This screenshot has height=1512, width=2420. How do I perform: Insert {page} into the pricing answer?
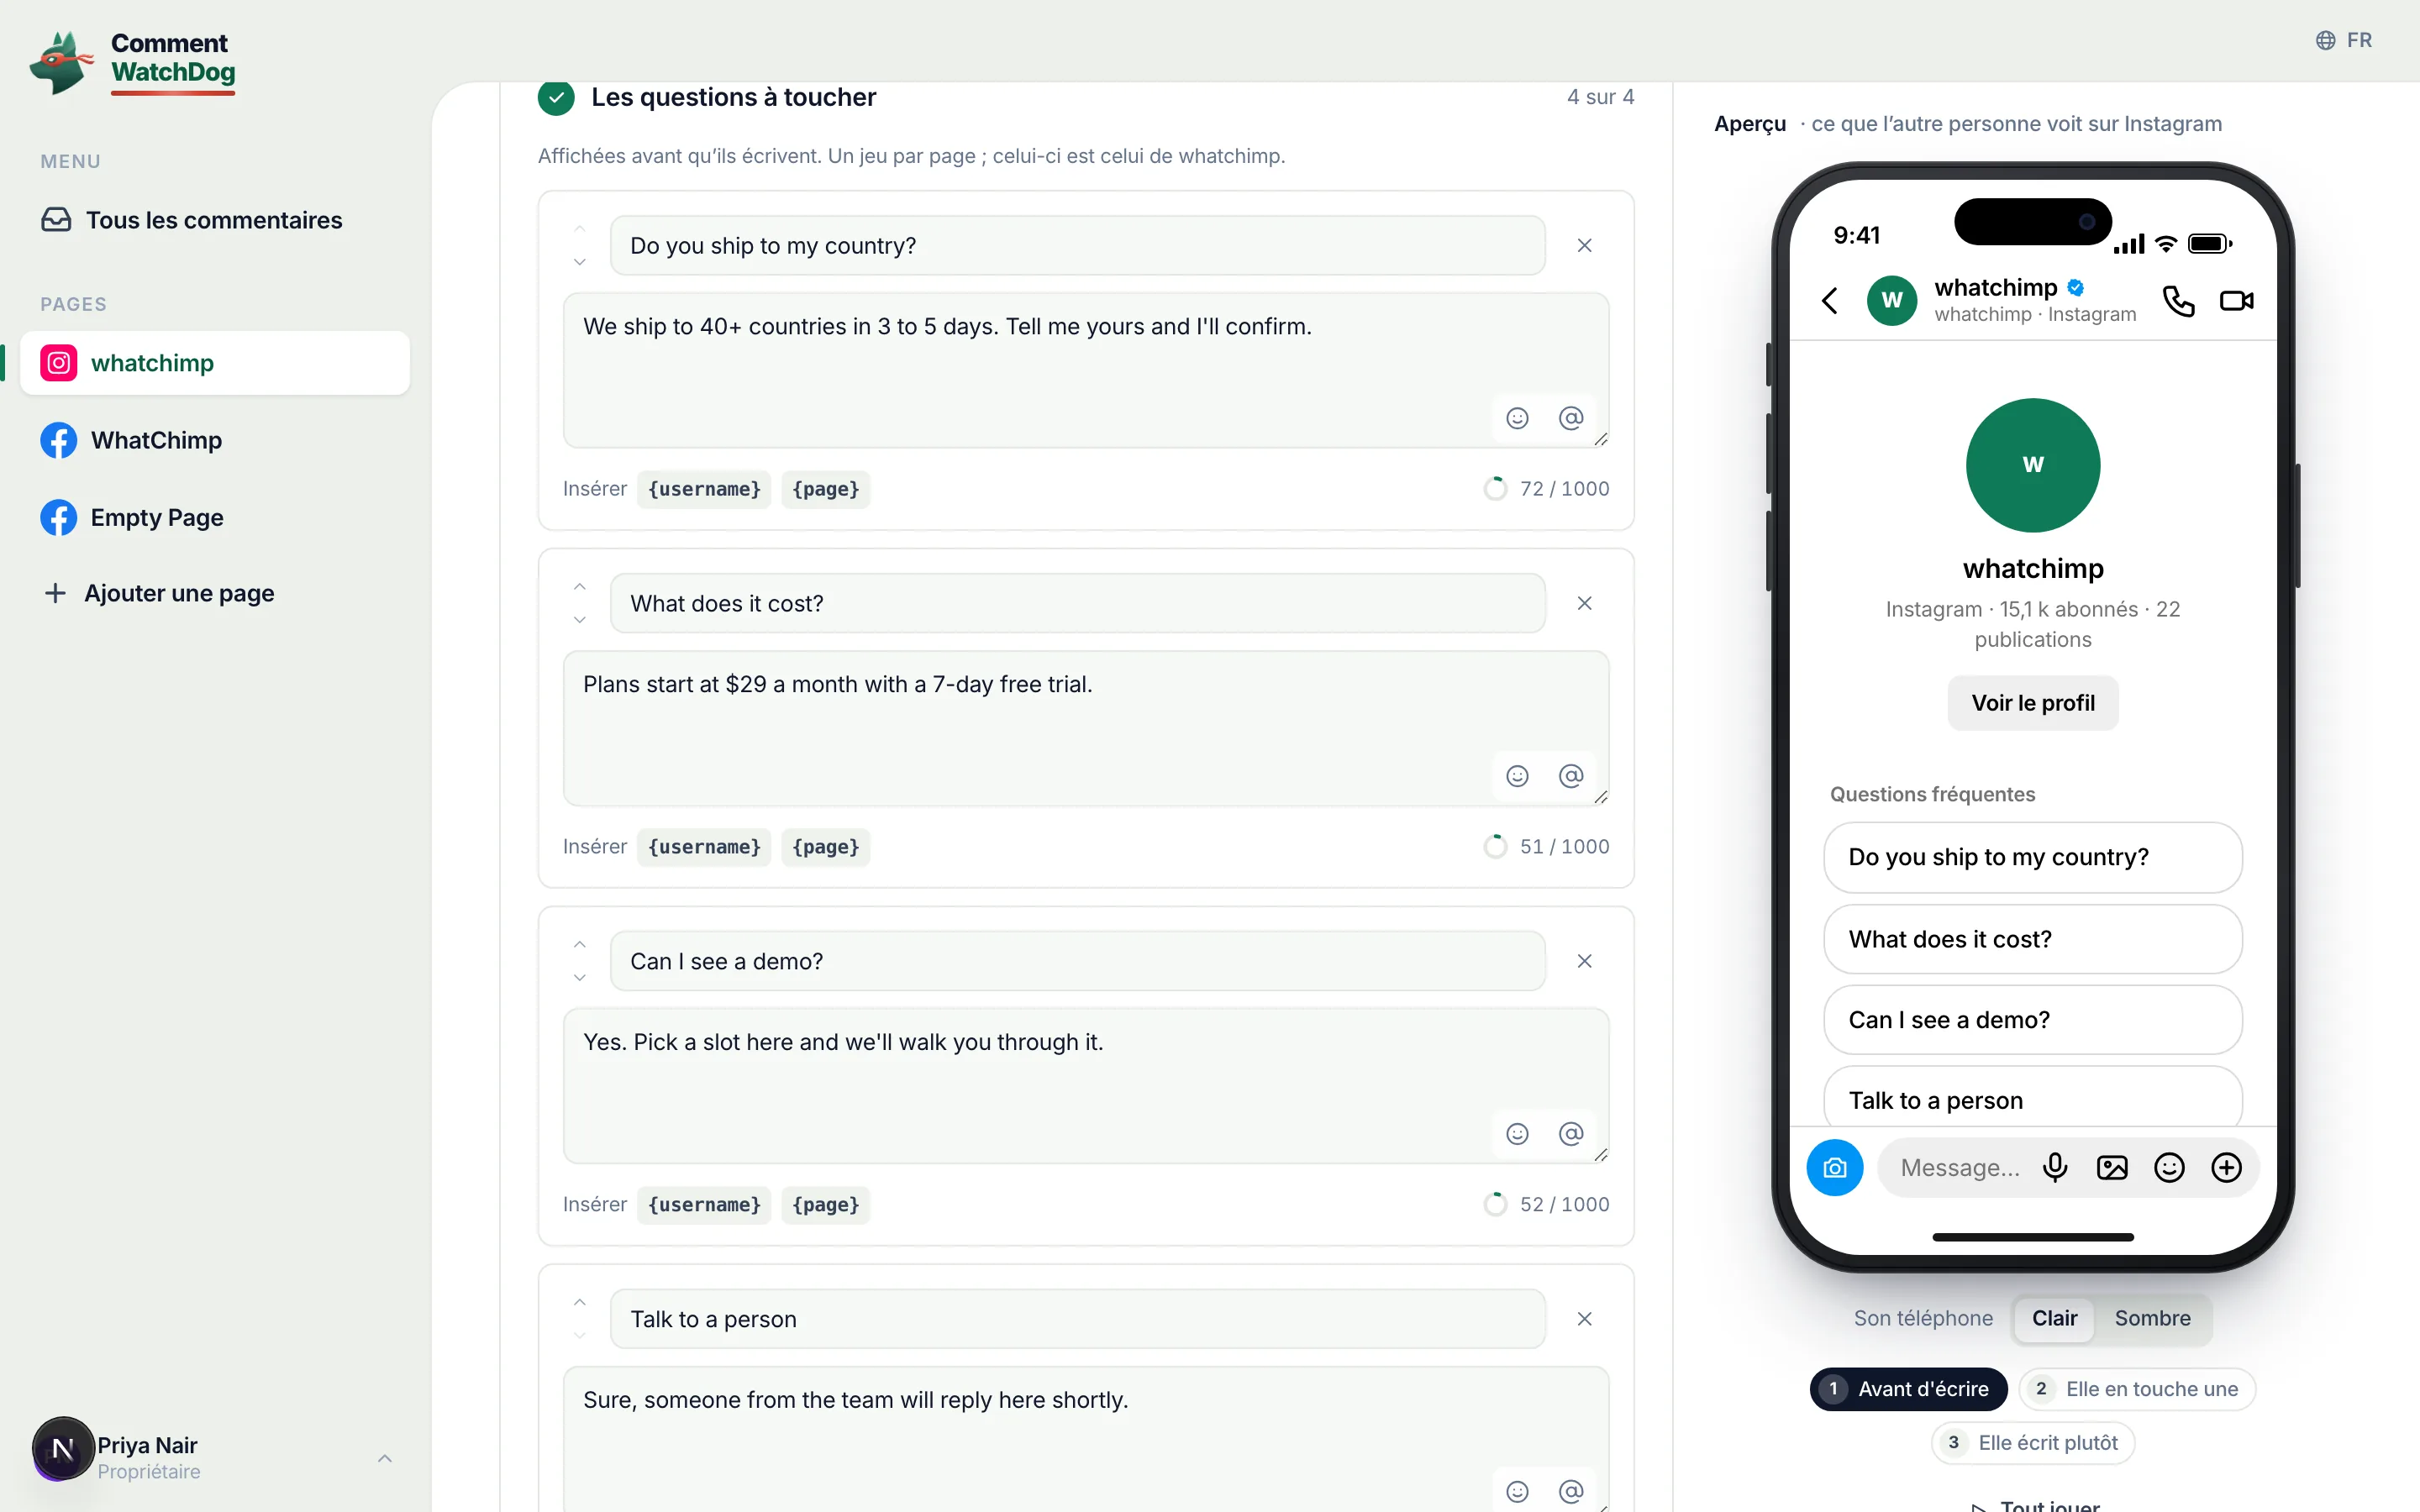(x=826, y=847)
